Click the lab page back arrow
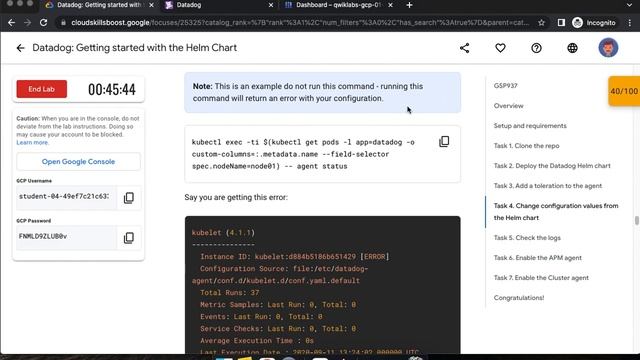640x360 pixels. (20, 48)
